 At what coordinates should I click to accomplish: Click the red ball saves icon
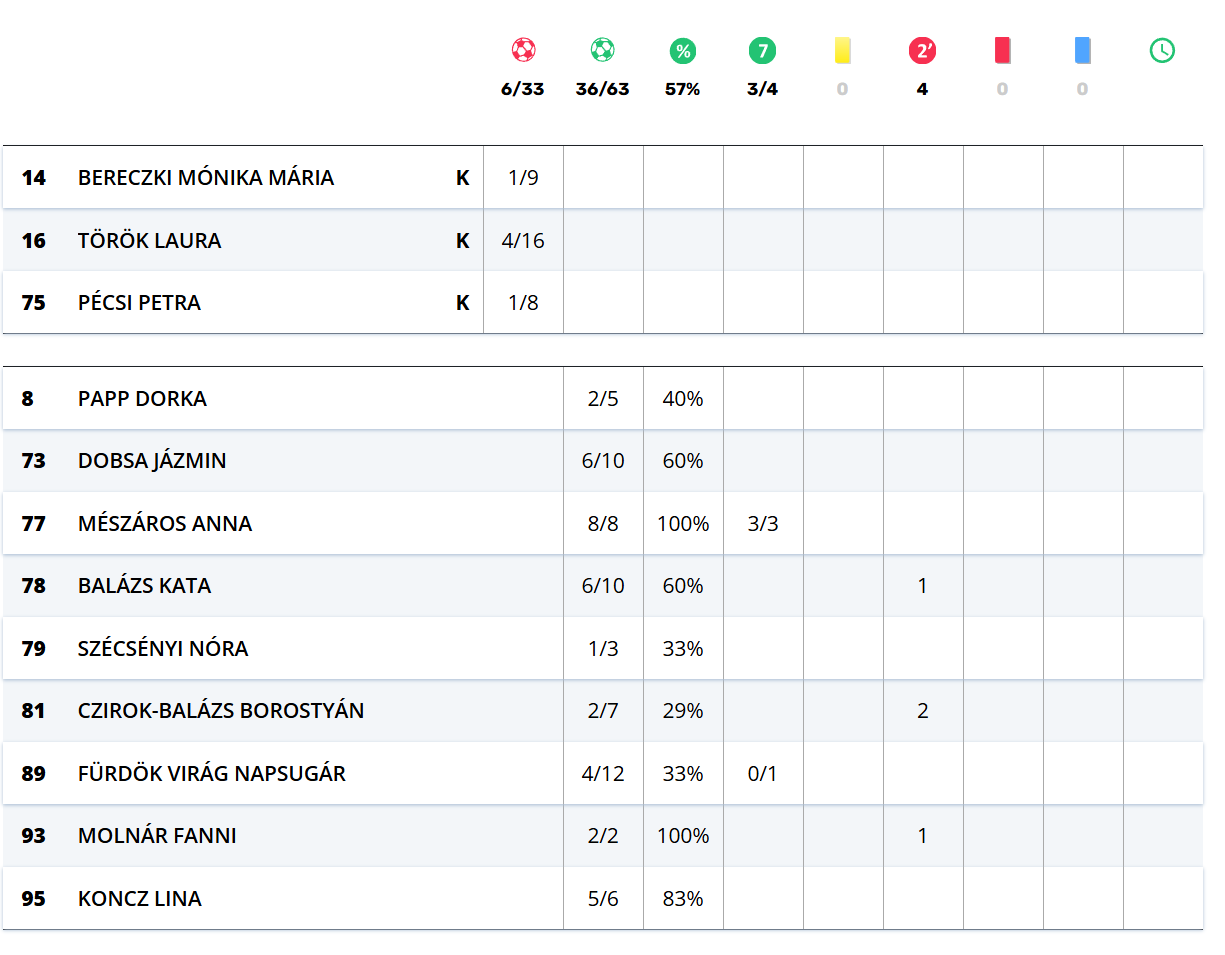tap(523, 50)
